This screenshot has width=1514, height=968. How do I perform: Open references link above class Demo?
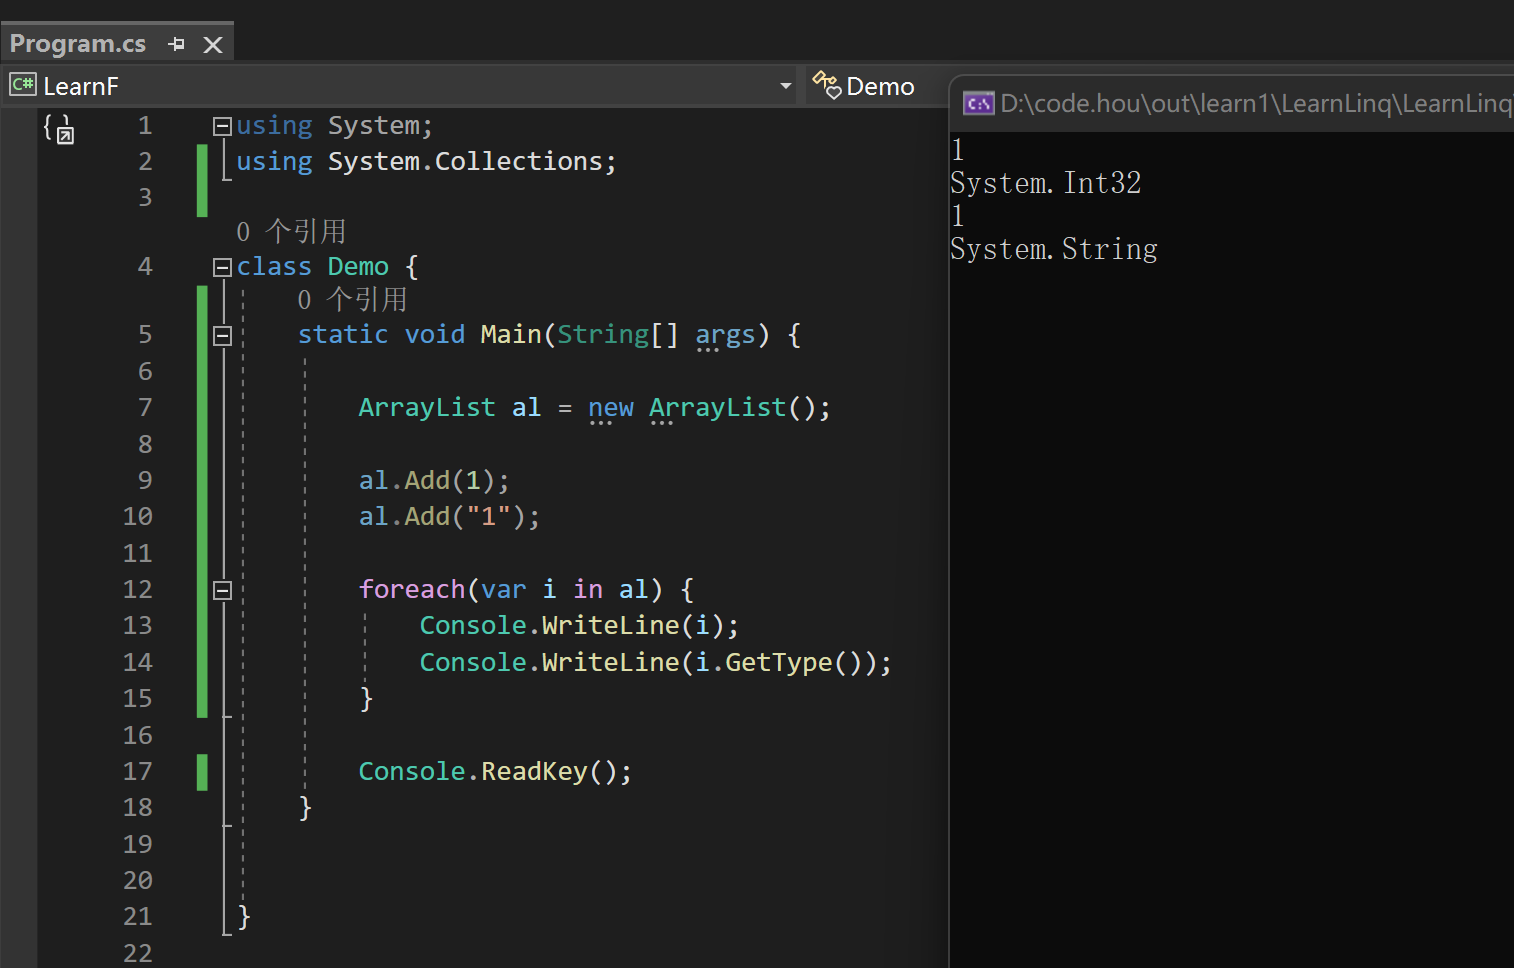(291, 232)
